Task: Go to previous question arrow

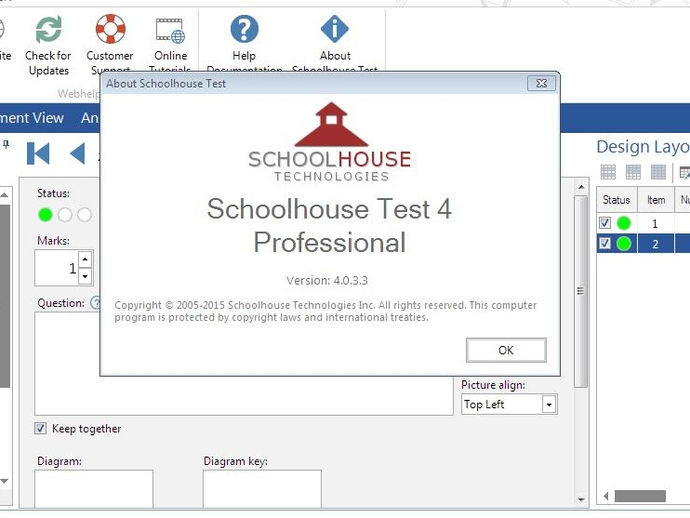Action: click(78, 154)
